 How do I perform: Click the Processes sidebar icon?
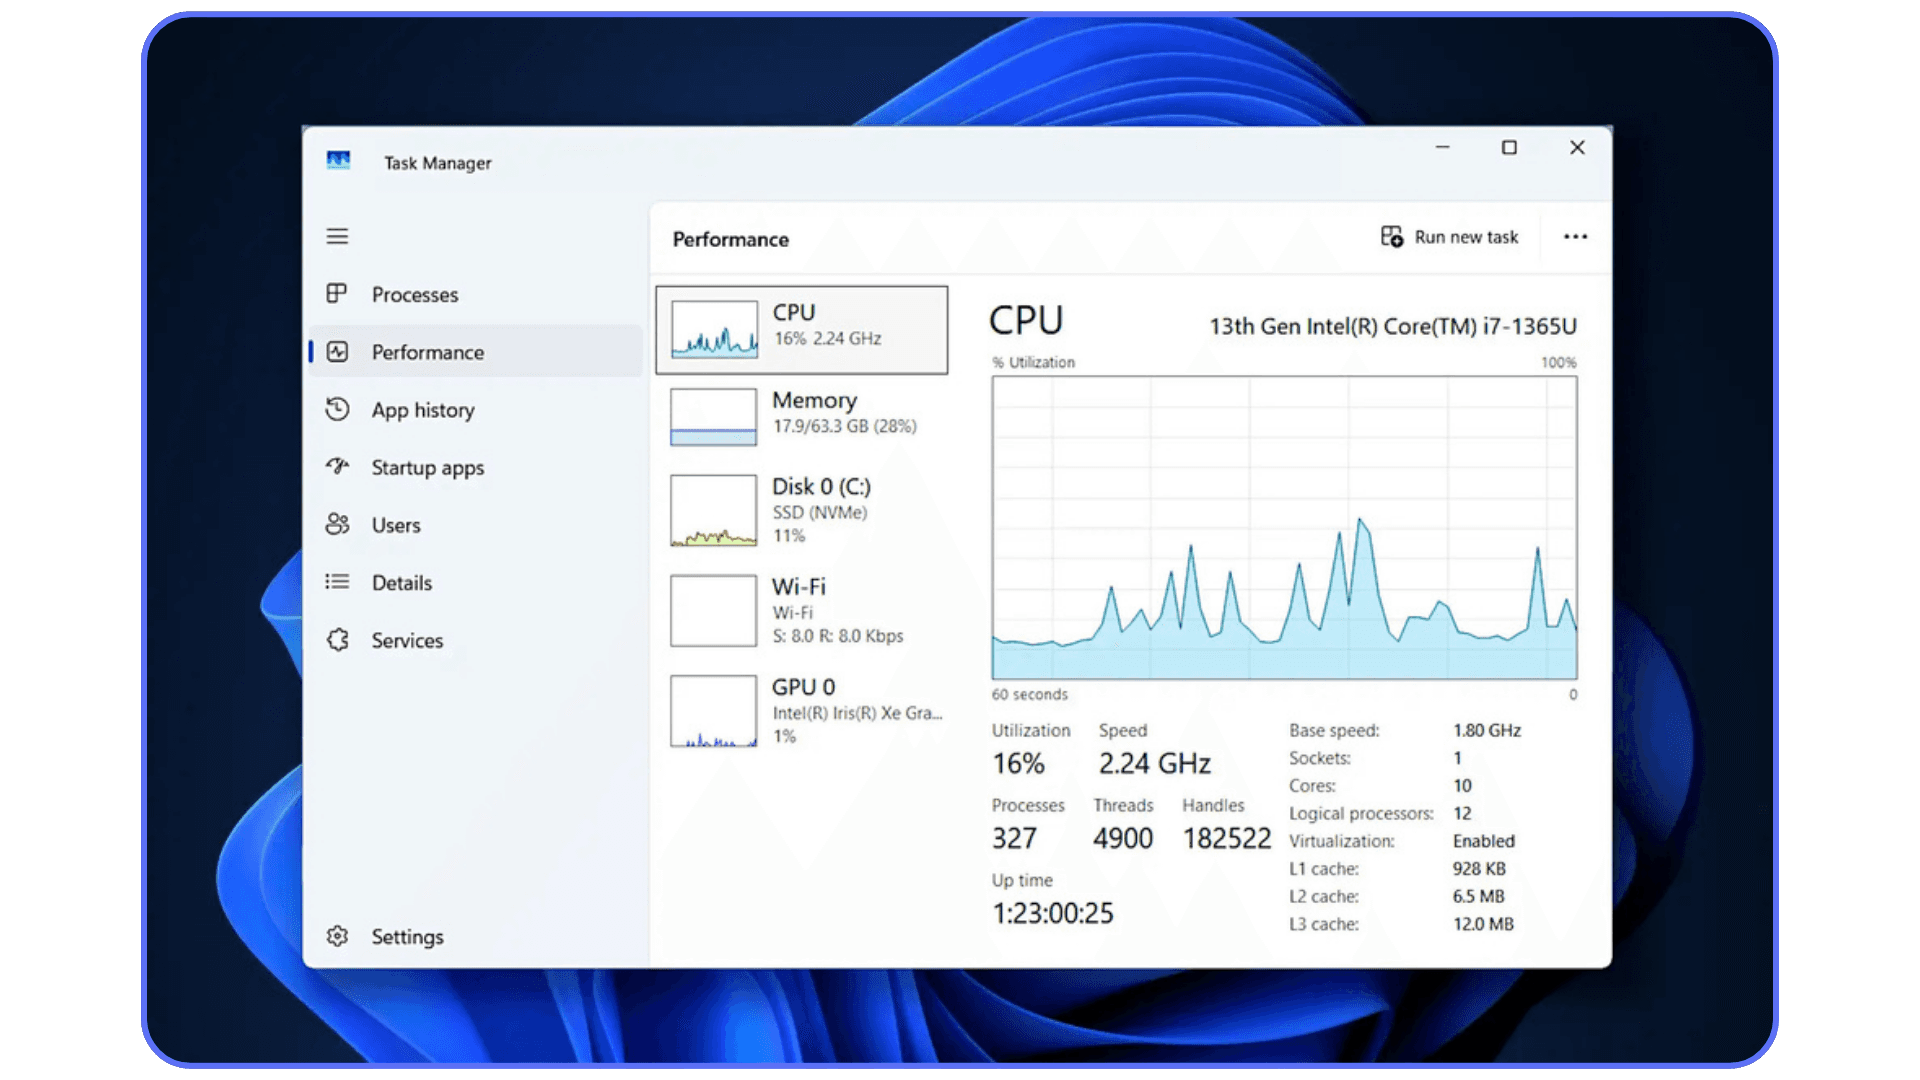(x=337, y=294)
